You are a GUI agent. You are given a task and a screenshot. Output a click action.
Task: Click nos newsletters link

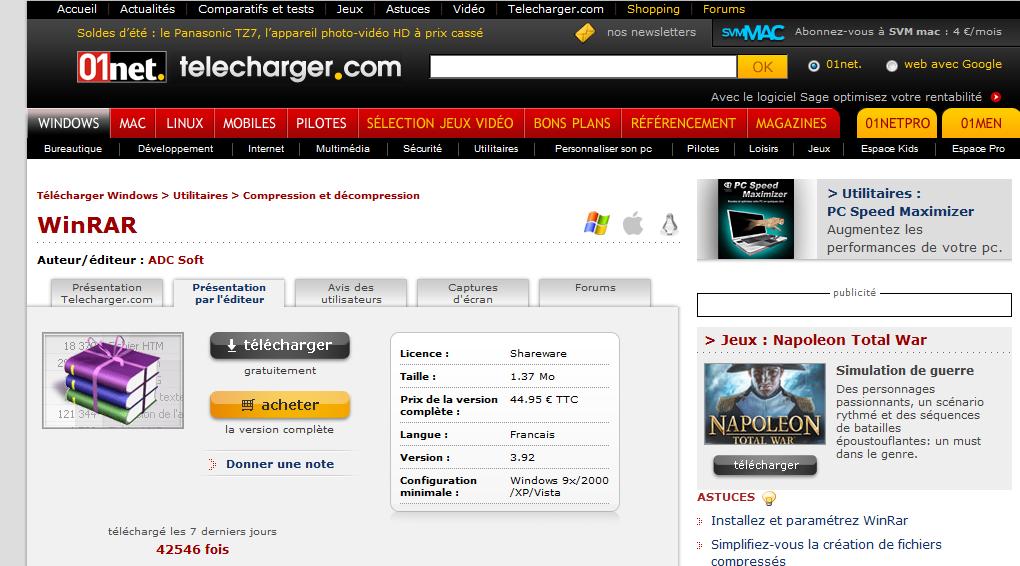(651, 32)
